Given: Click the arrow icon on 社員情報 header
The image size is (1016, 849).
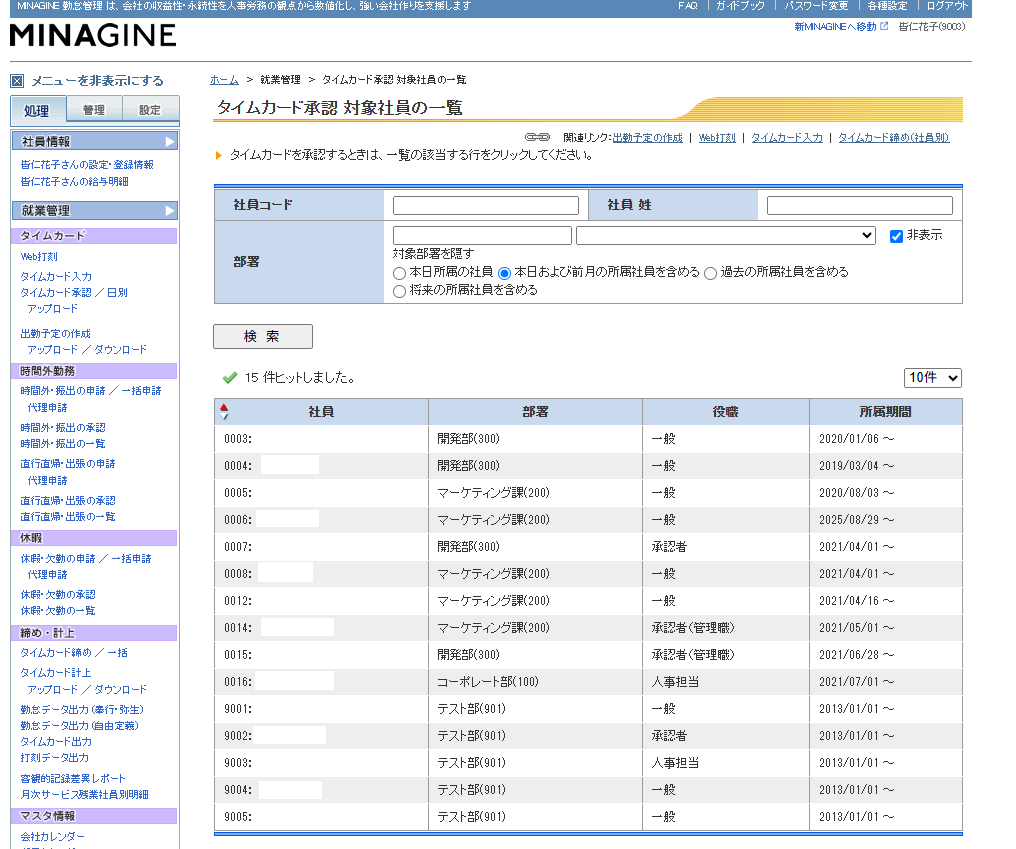Looking at the screenshot, I should pyautogui.click(x=170, y=142).
